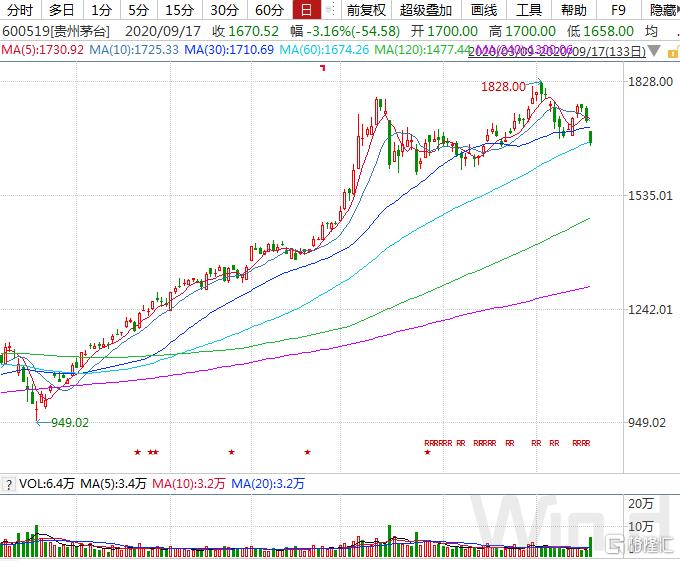Click the double red star event marker
The image size is (680, 561).
153,452
